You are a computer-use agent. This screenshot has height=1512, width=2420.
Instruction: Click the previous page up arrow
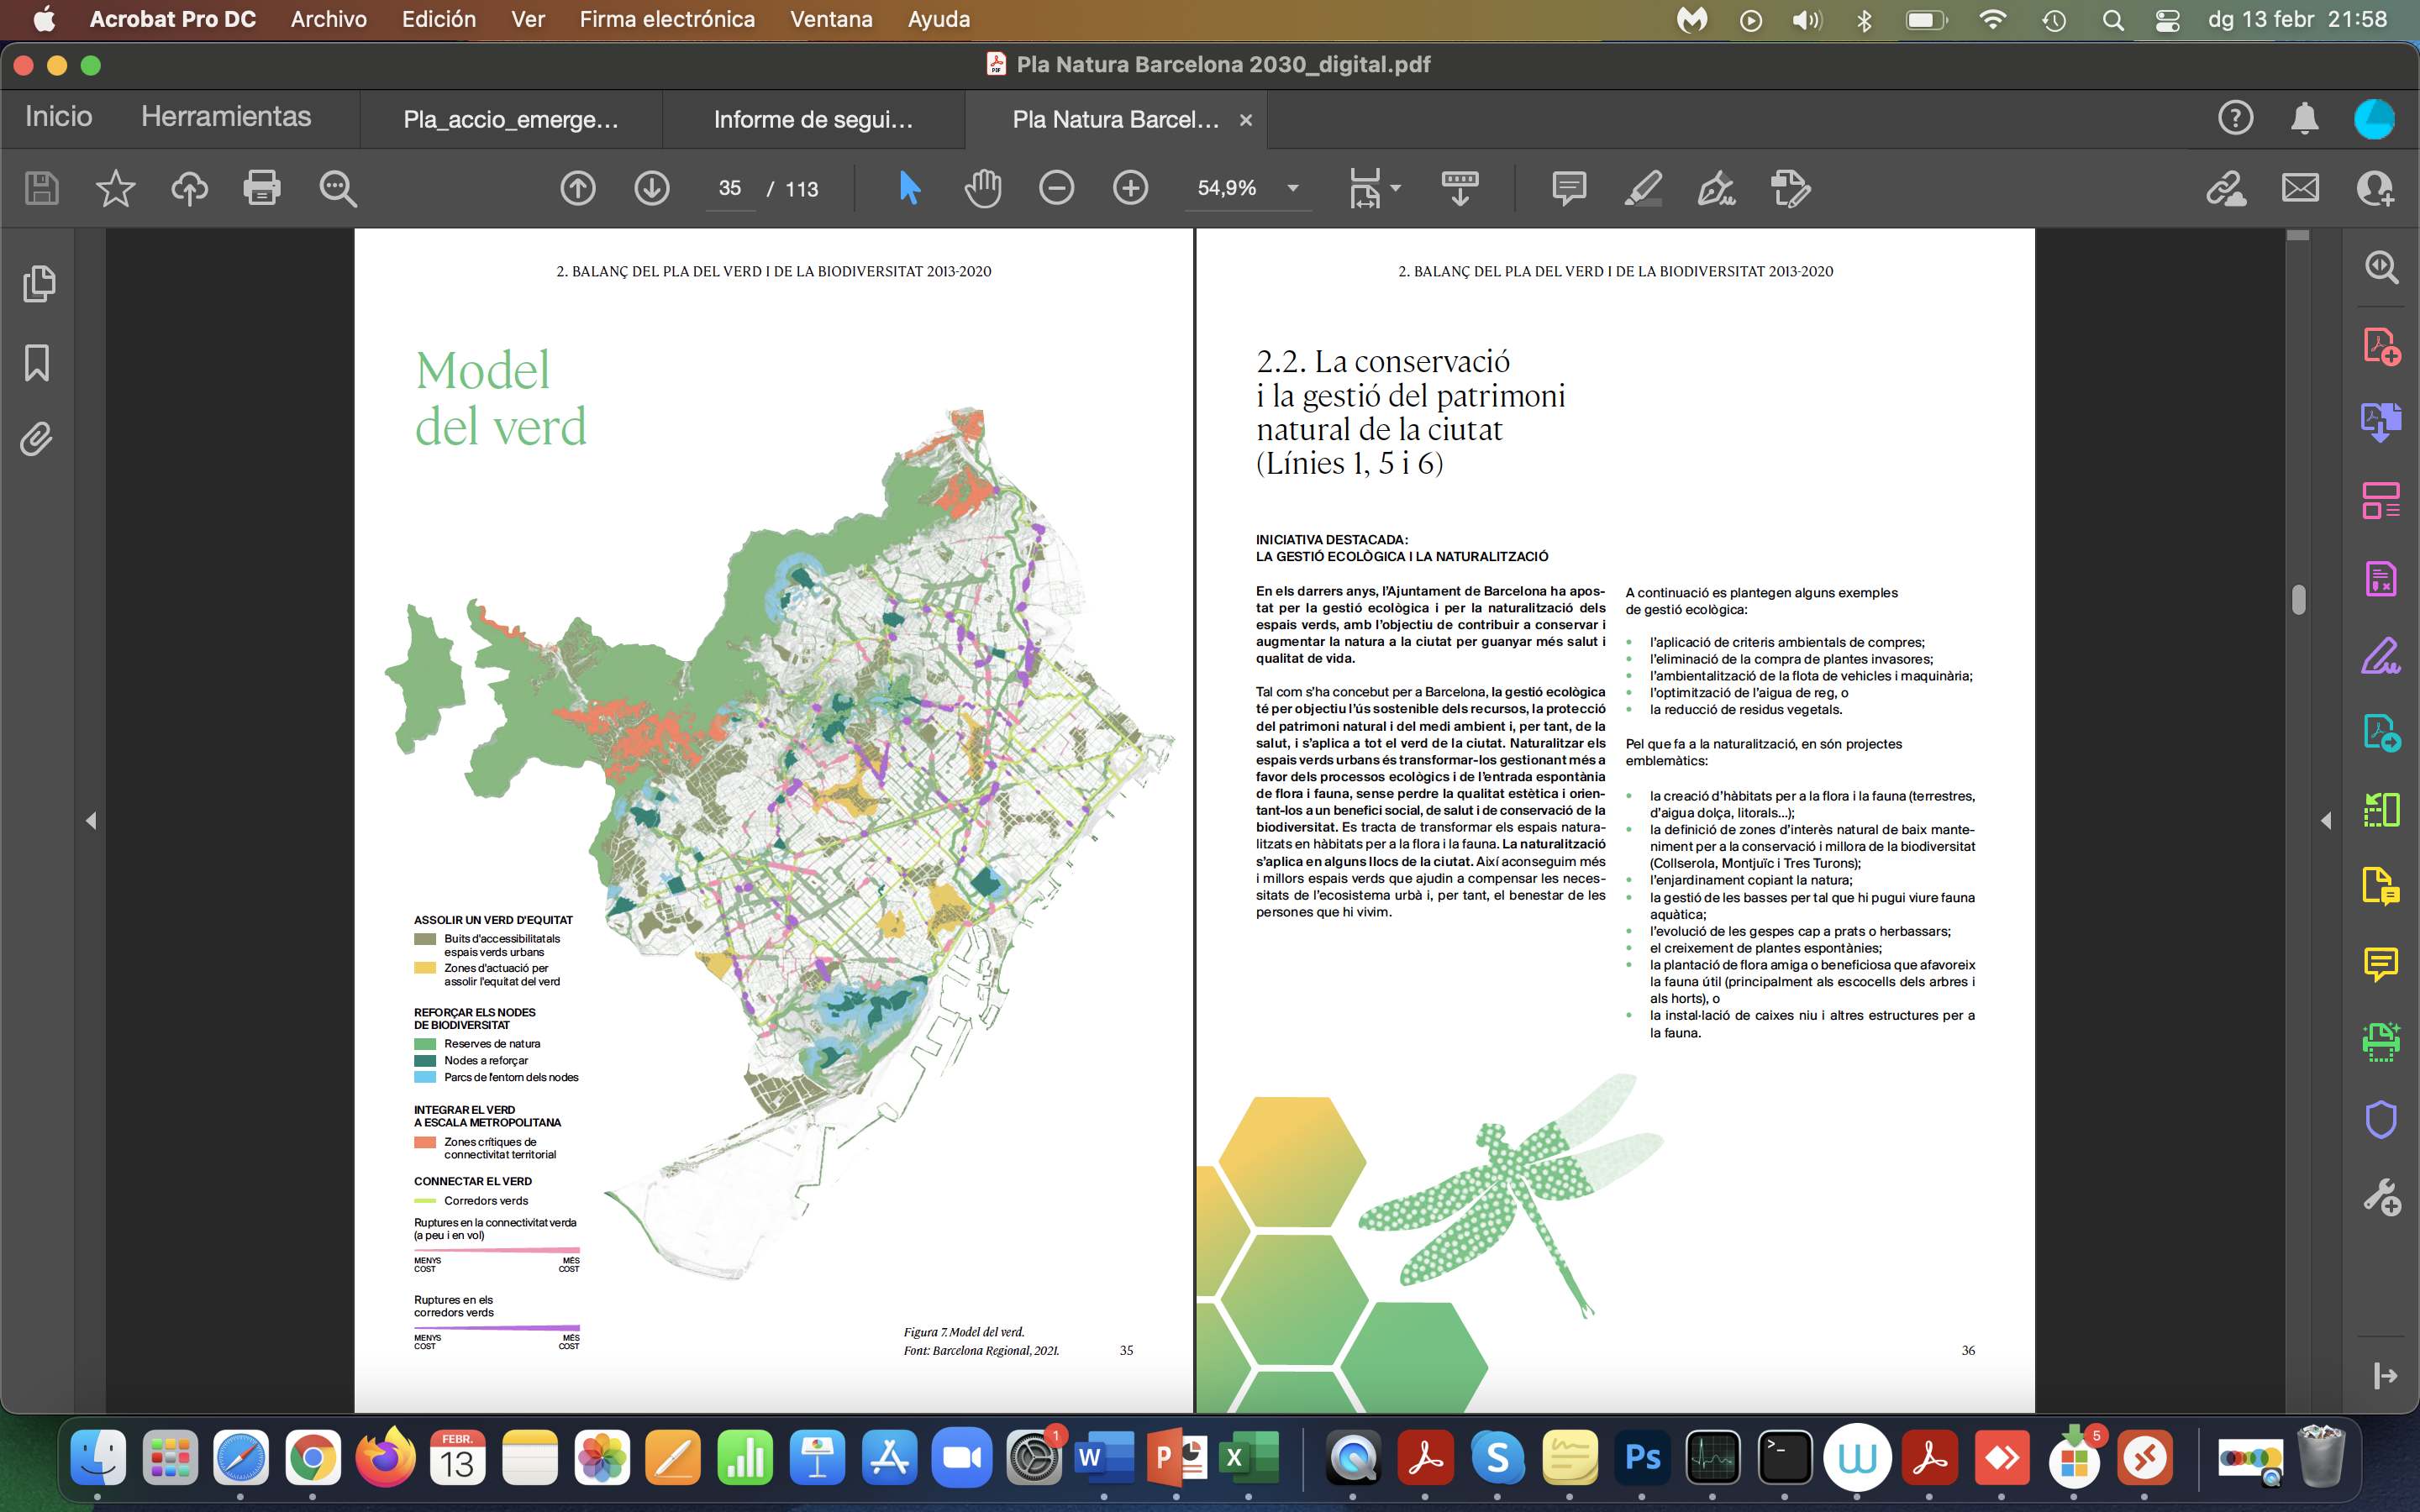click(x=578, y=188)
